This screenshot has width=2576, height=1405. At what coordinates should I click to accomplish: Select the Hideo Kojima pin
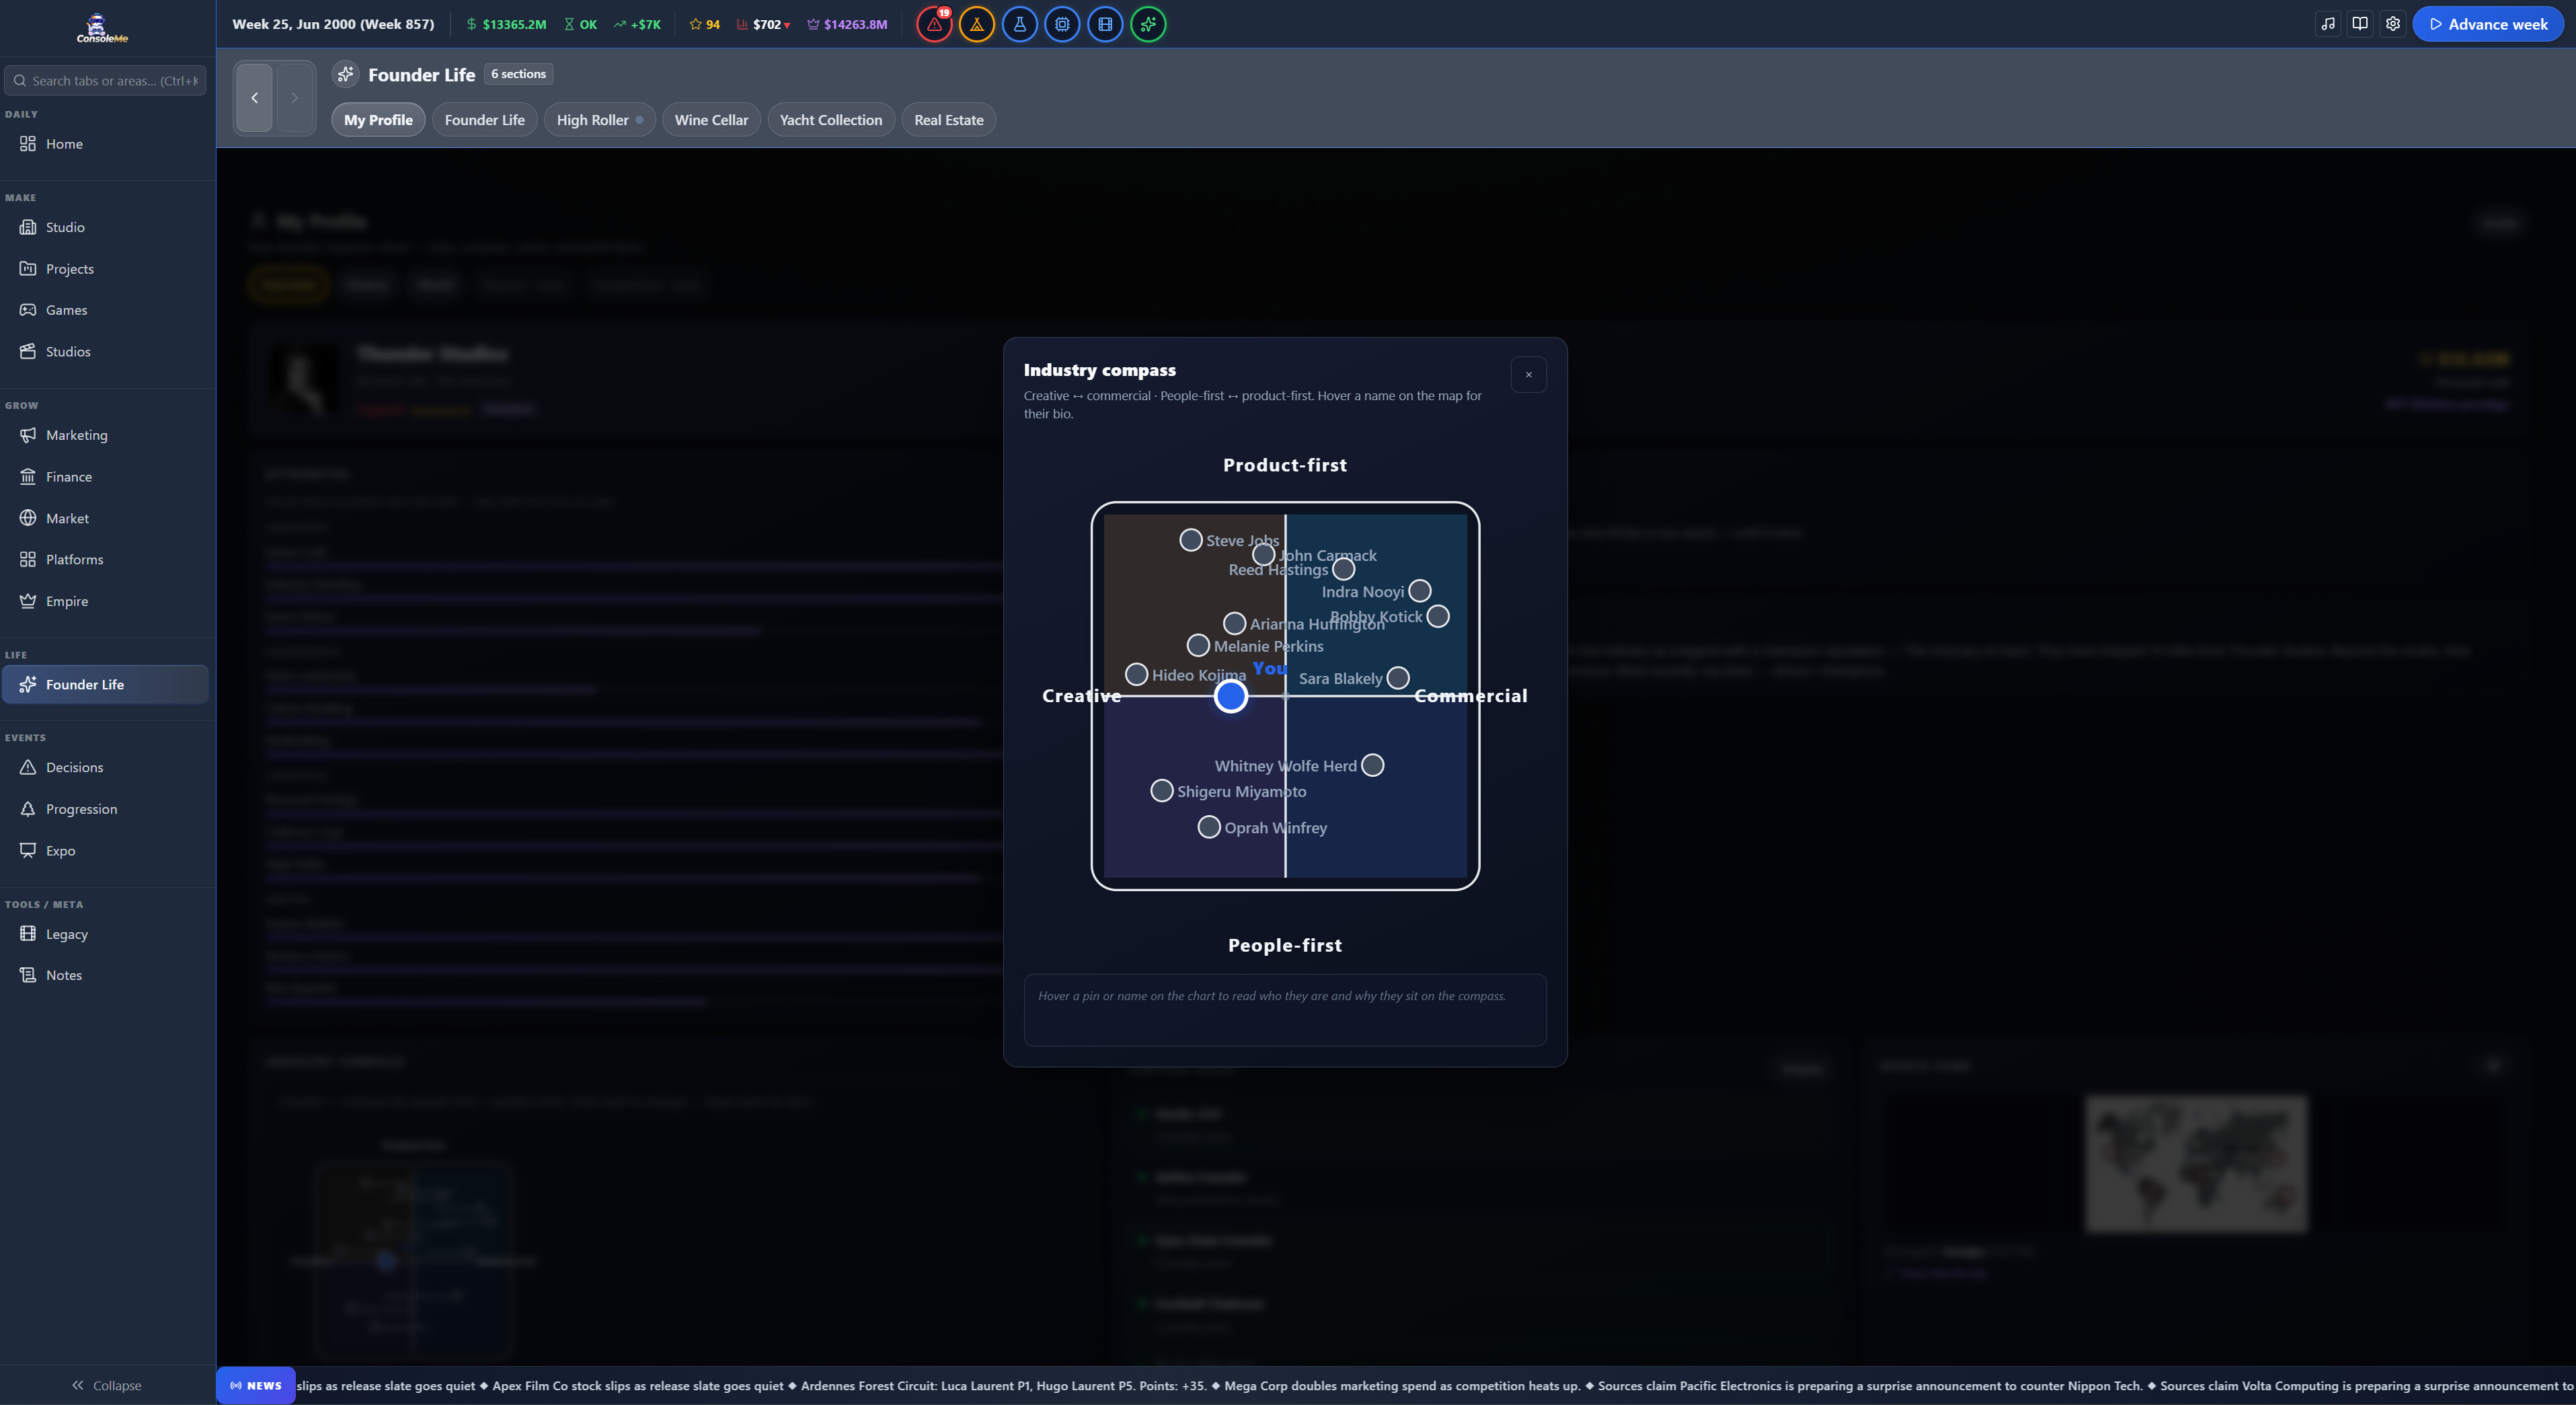tap(1137, 674)
